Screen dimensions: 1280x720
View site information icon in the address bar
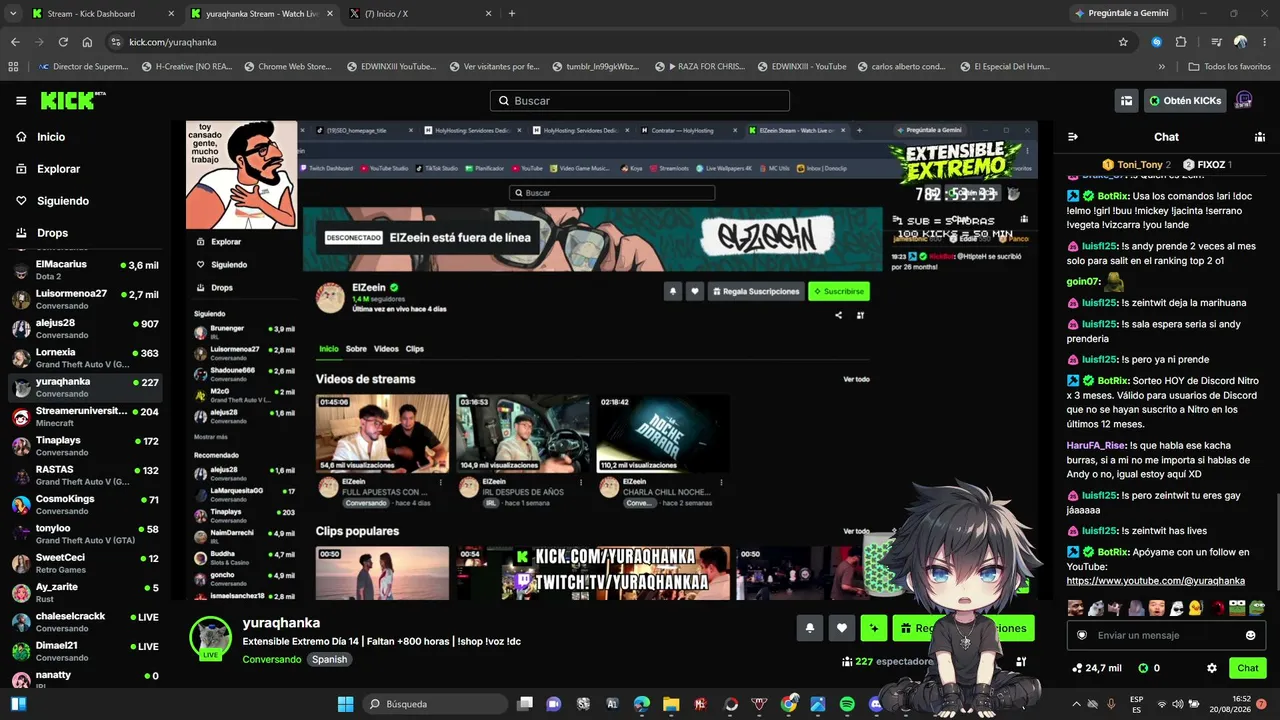tap(116, 42)
